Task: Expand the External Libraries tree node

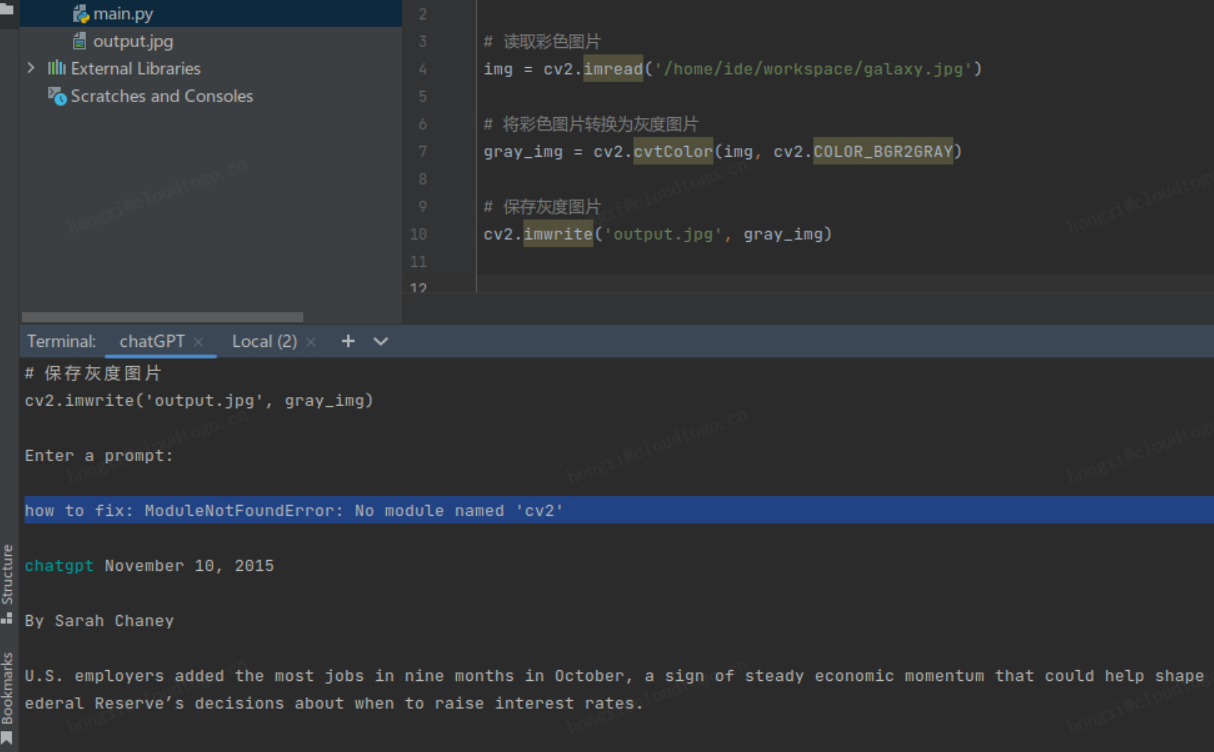Action: point(31,68)
